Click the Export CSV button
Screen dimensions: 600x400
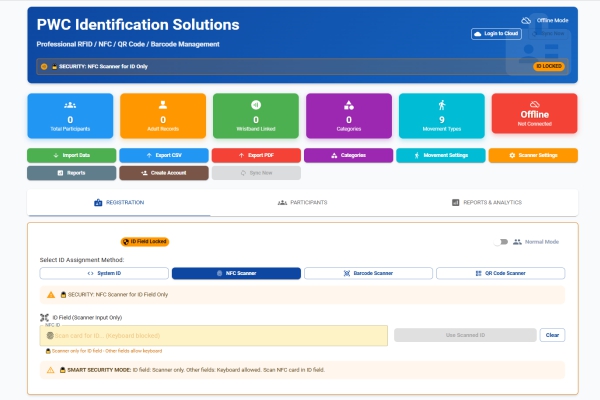(164, 155)
